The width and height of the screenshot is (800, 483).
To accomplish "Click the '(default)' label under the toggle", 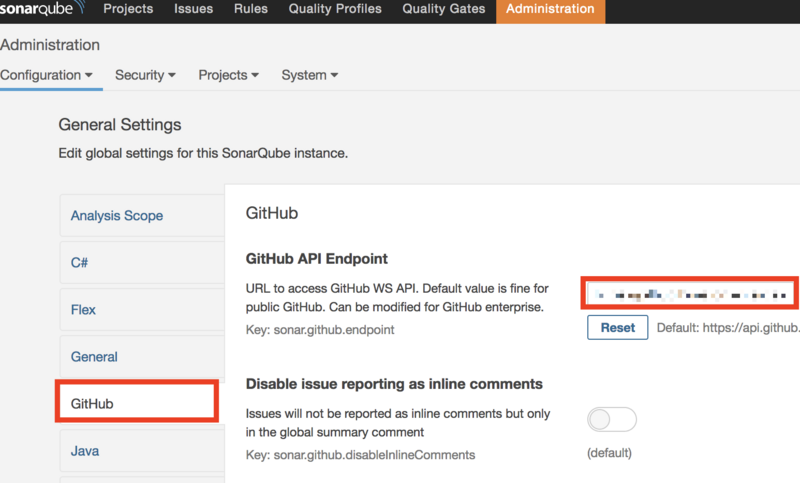I will (x=609, y=453).
